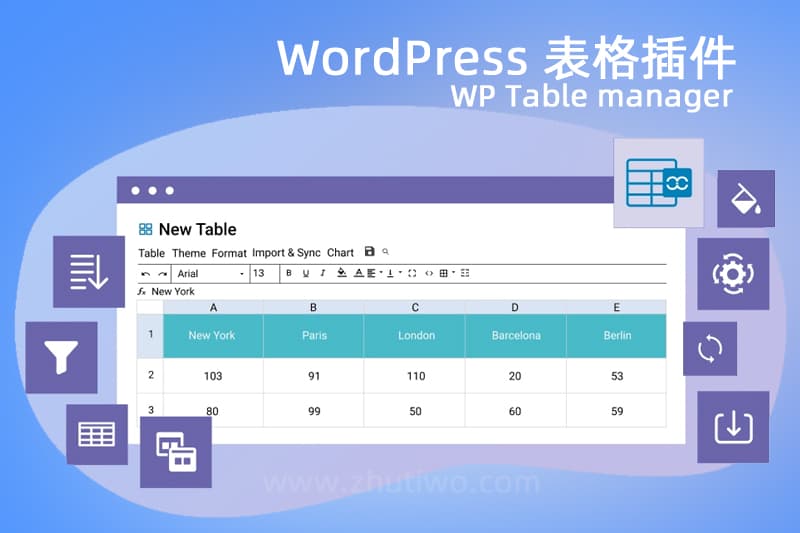Image resolution: width=800 pixels, height=533 pixels.
Task: Click the merge cells bracket icon
Action: (x=412, y=273)
